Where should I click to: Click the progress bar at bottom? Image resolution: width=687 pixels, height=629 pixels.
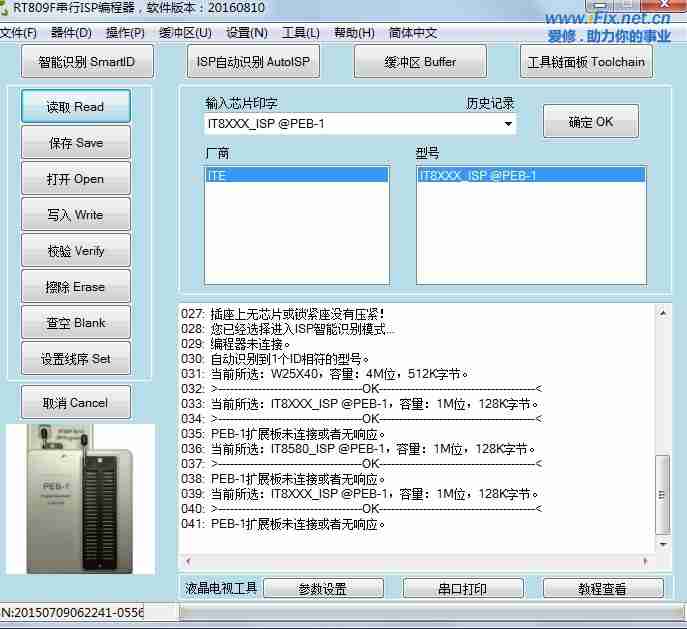pyautogui.click(x=432, y=612)
